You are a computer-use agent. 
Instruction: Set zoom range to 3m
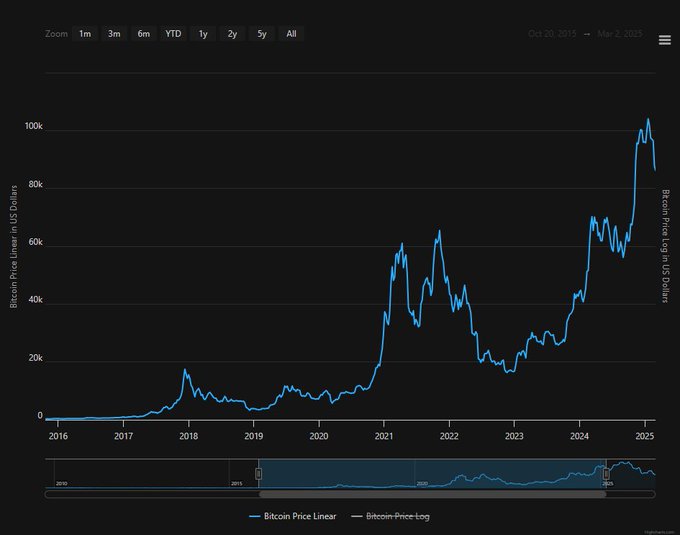[x=114, y=34]
